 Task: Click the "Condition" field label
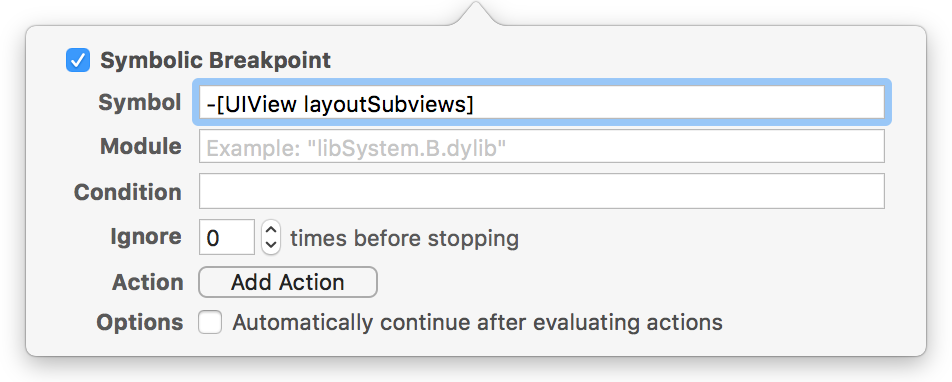[128, 192]
